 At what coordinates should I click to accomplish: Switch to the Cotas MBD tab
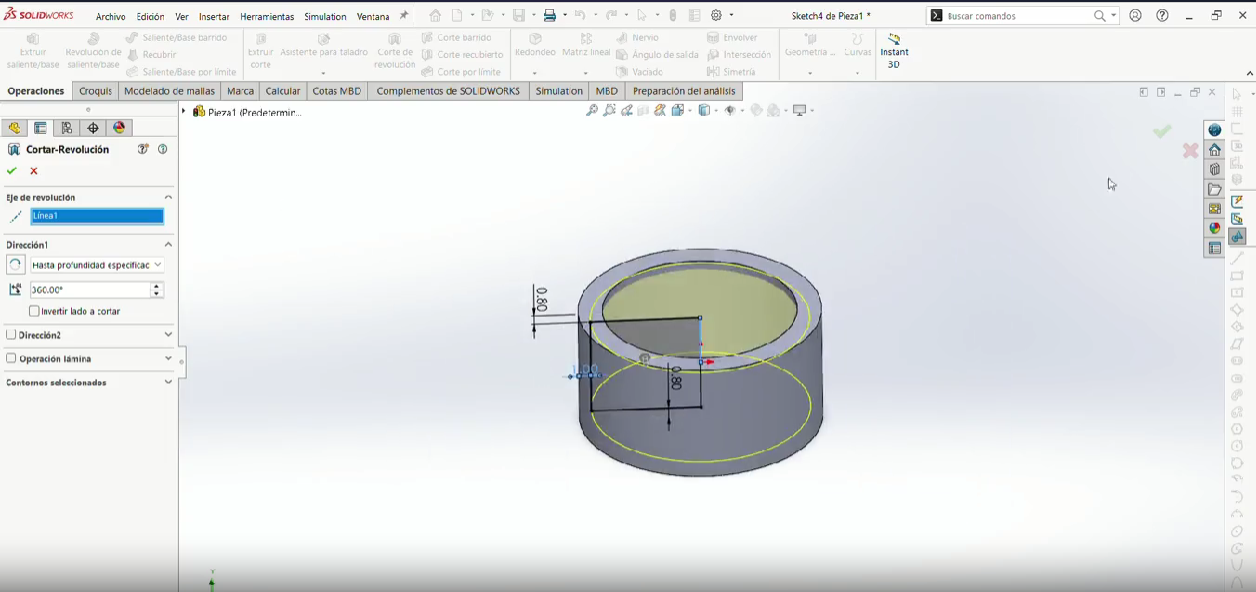pyautogui.click(x=337, y=91)
